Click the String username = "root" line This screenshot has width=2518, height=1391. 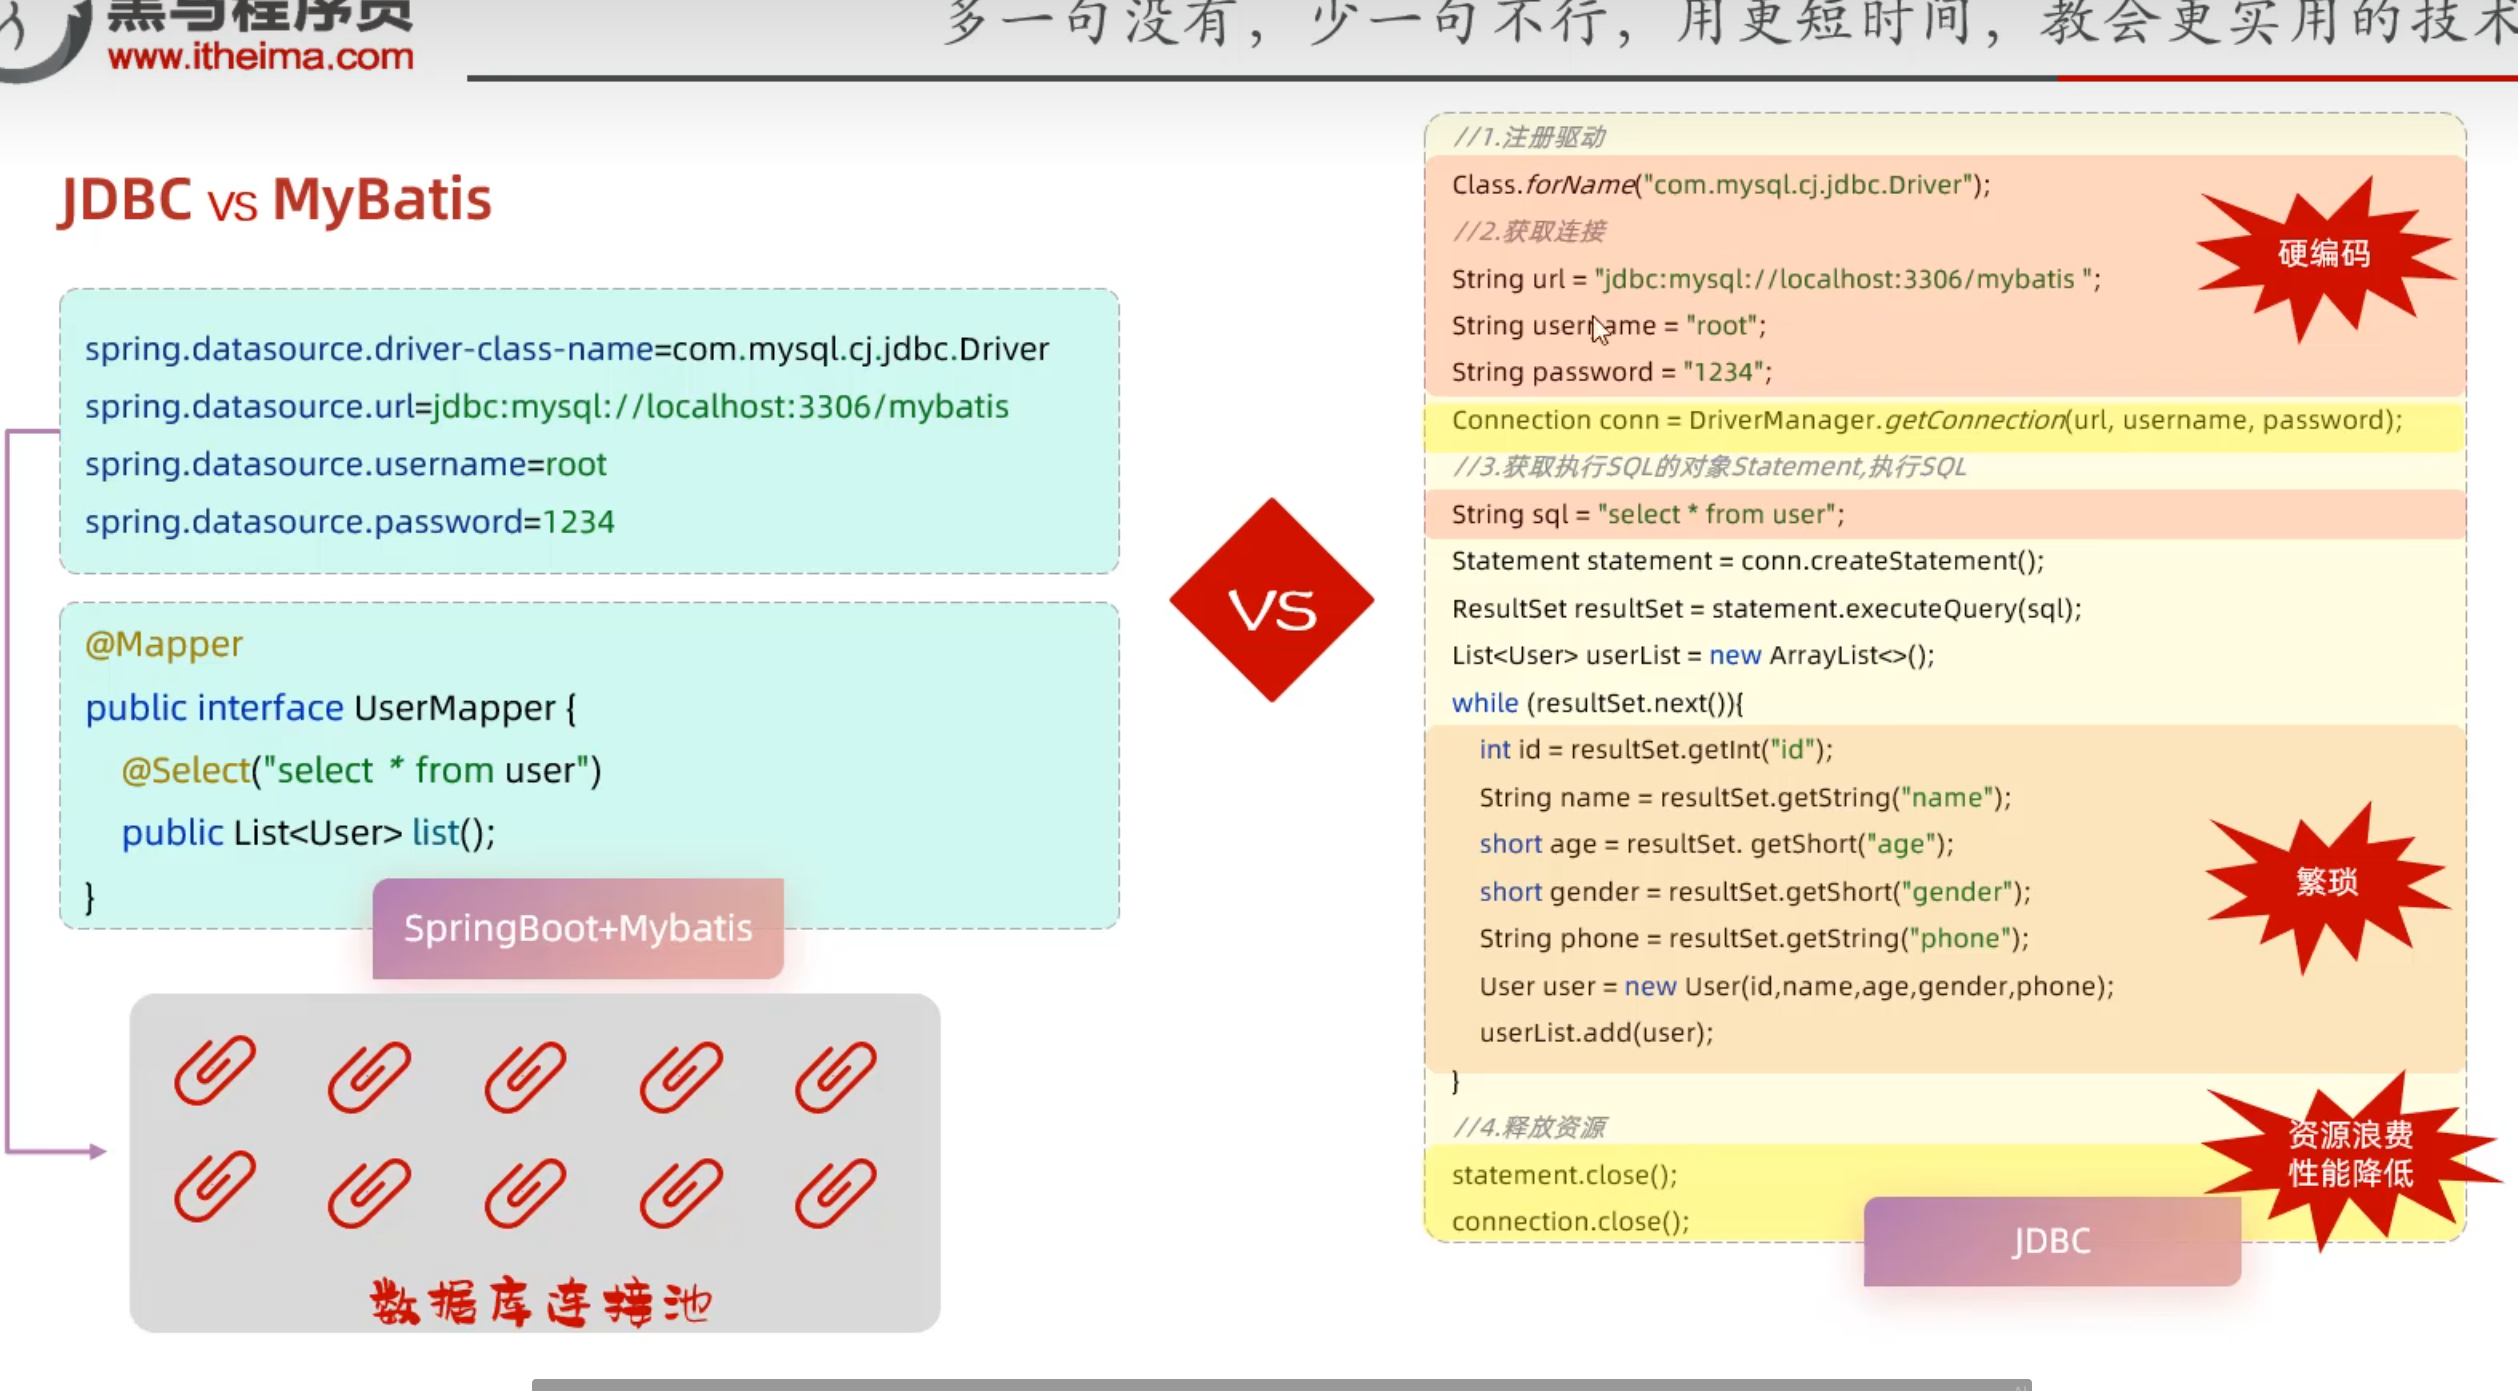tap(1609, 326)
